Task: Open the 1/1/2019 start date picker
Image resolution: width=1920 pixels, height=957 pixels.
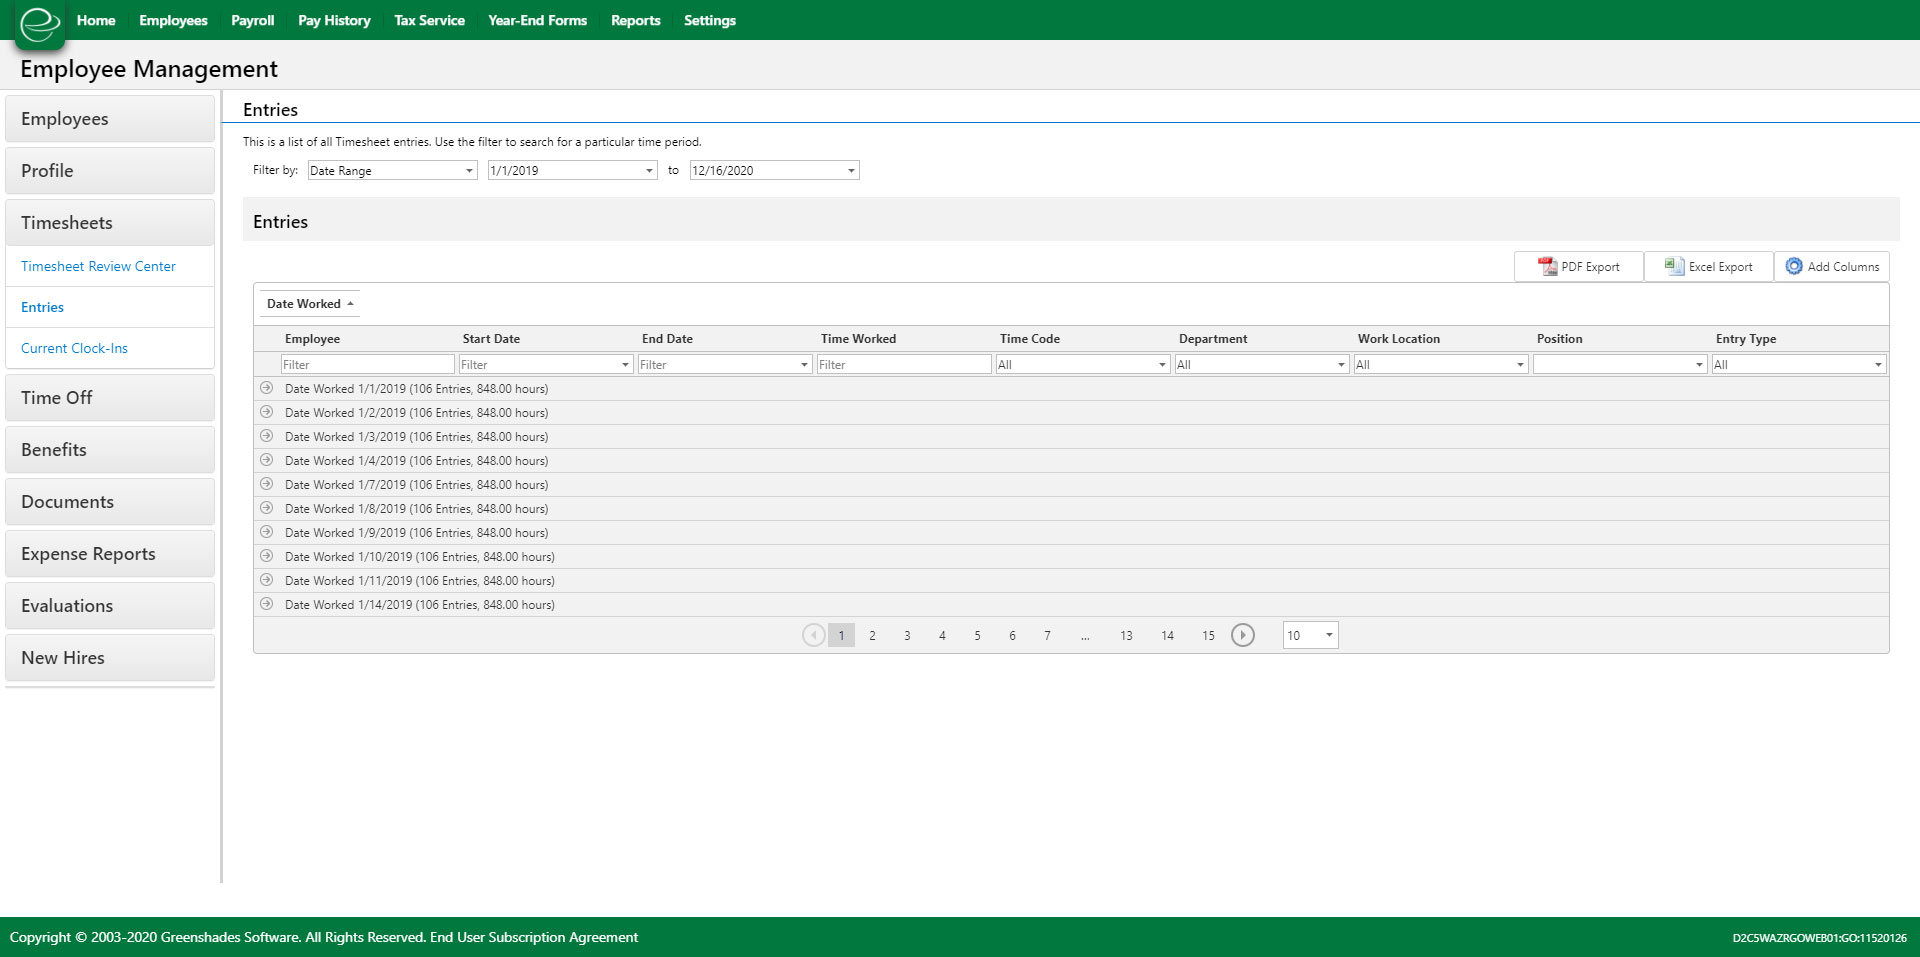Action: click(x=648, y=170)
